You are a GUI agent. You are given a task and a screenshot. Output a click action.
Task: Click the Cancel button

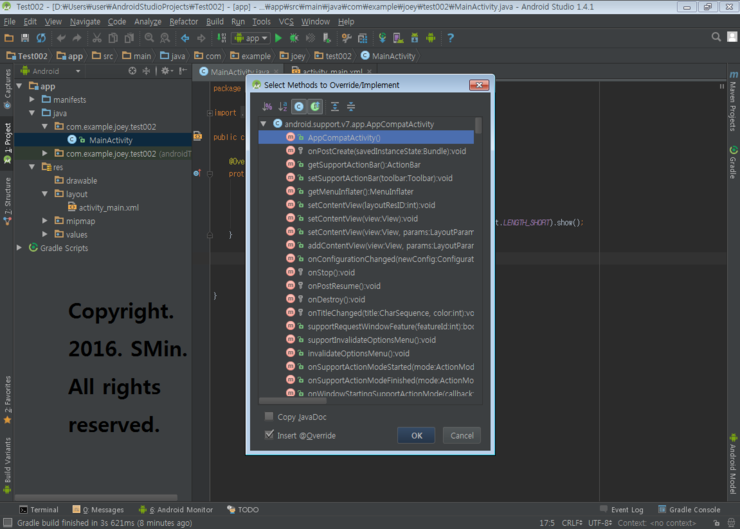coord(462,436)
